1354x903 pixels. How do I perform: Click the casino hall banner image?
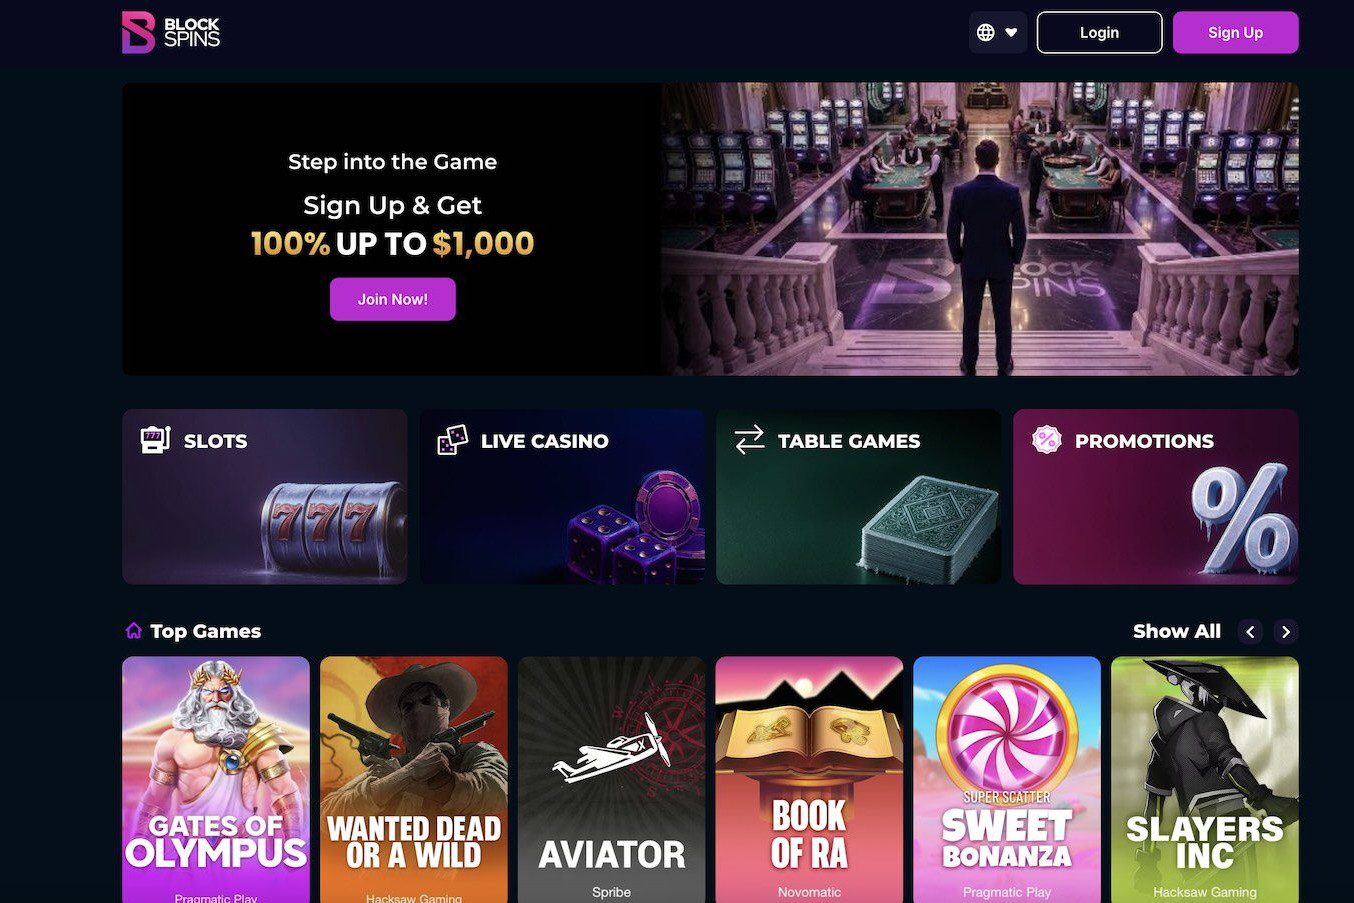point(980,229)
